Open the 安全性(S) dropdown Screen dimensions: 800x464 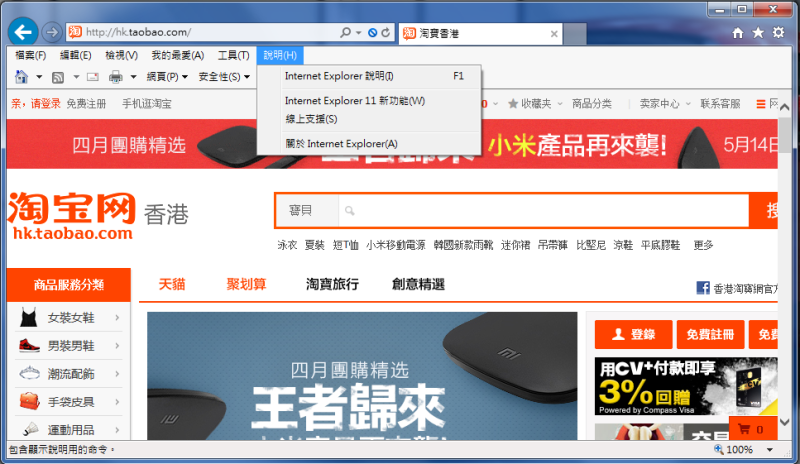[x=224, y=77]
